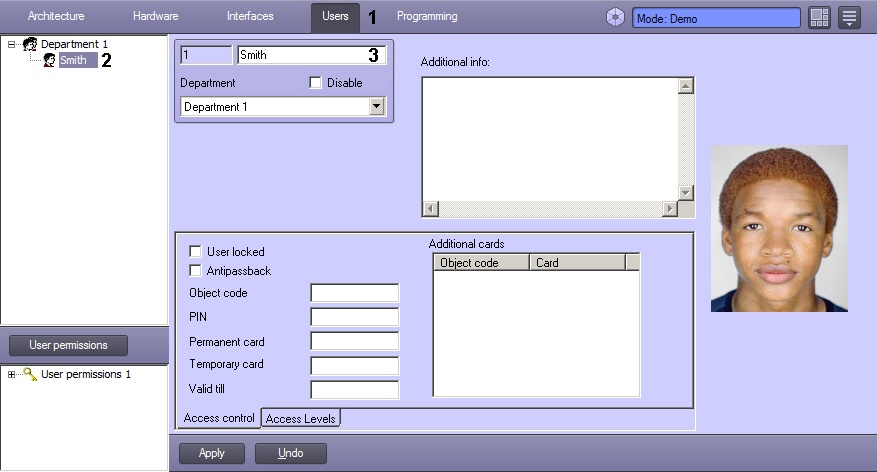Image resolution: width=877 pixels, height=472 pixels.
Task: Select User permissions 1 tree label
Action: 86,374
